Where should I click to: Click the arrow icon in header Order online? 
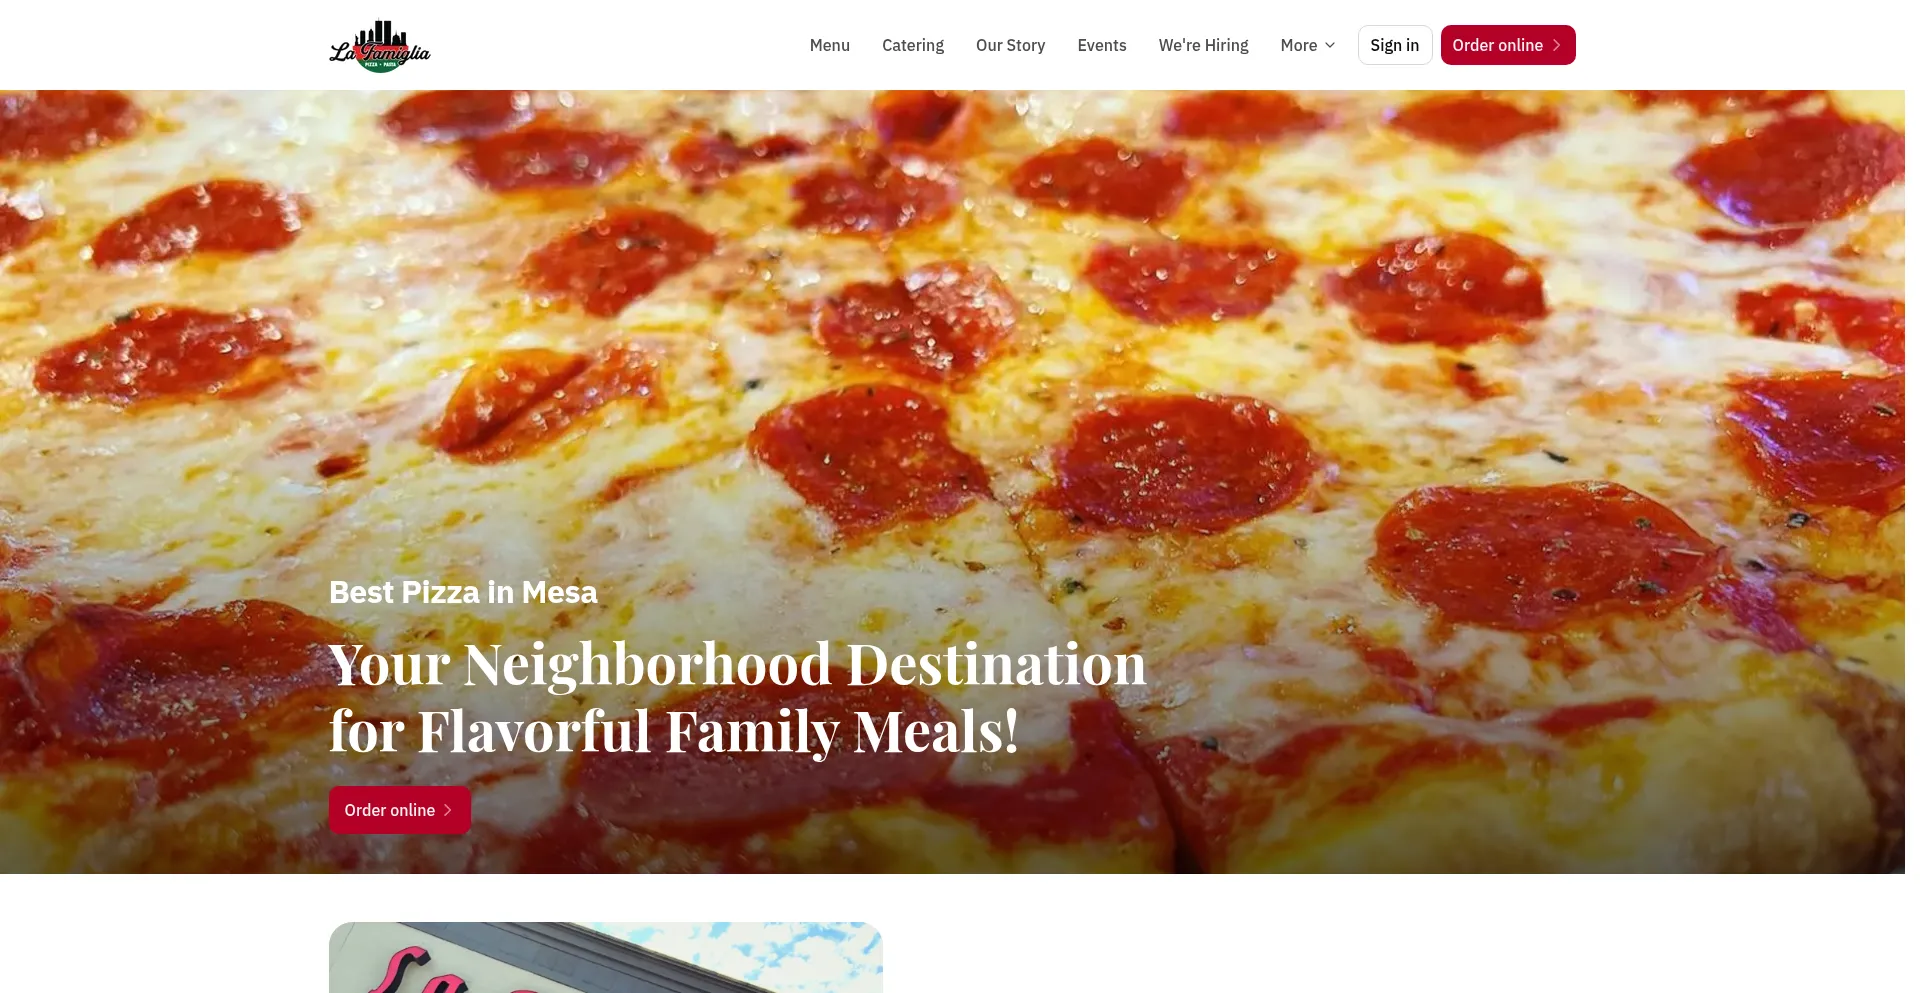coord(1556,45)
